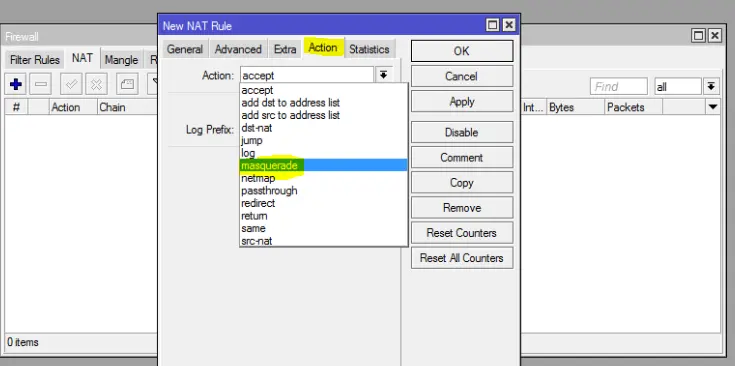Click the checkmark enable rule icon
Image resolution: width=735 pixels, height=366 pixels.
(x=71, y=84)
